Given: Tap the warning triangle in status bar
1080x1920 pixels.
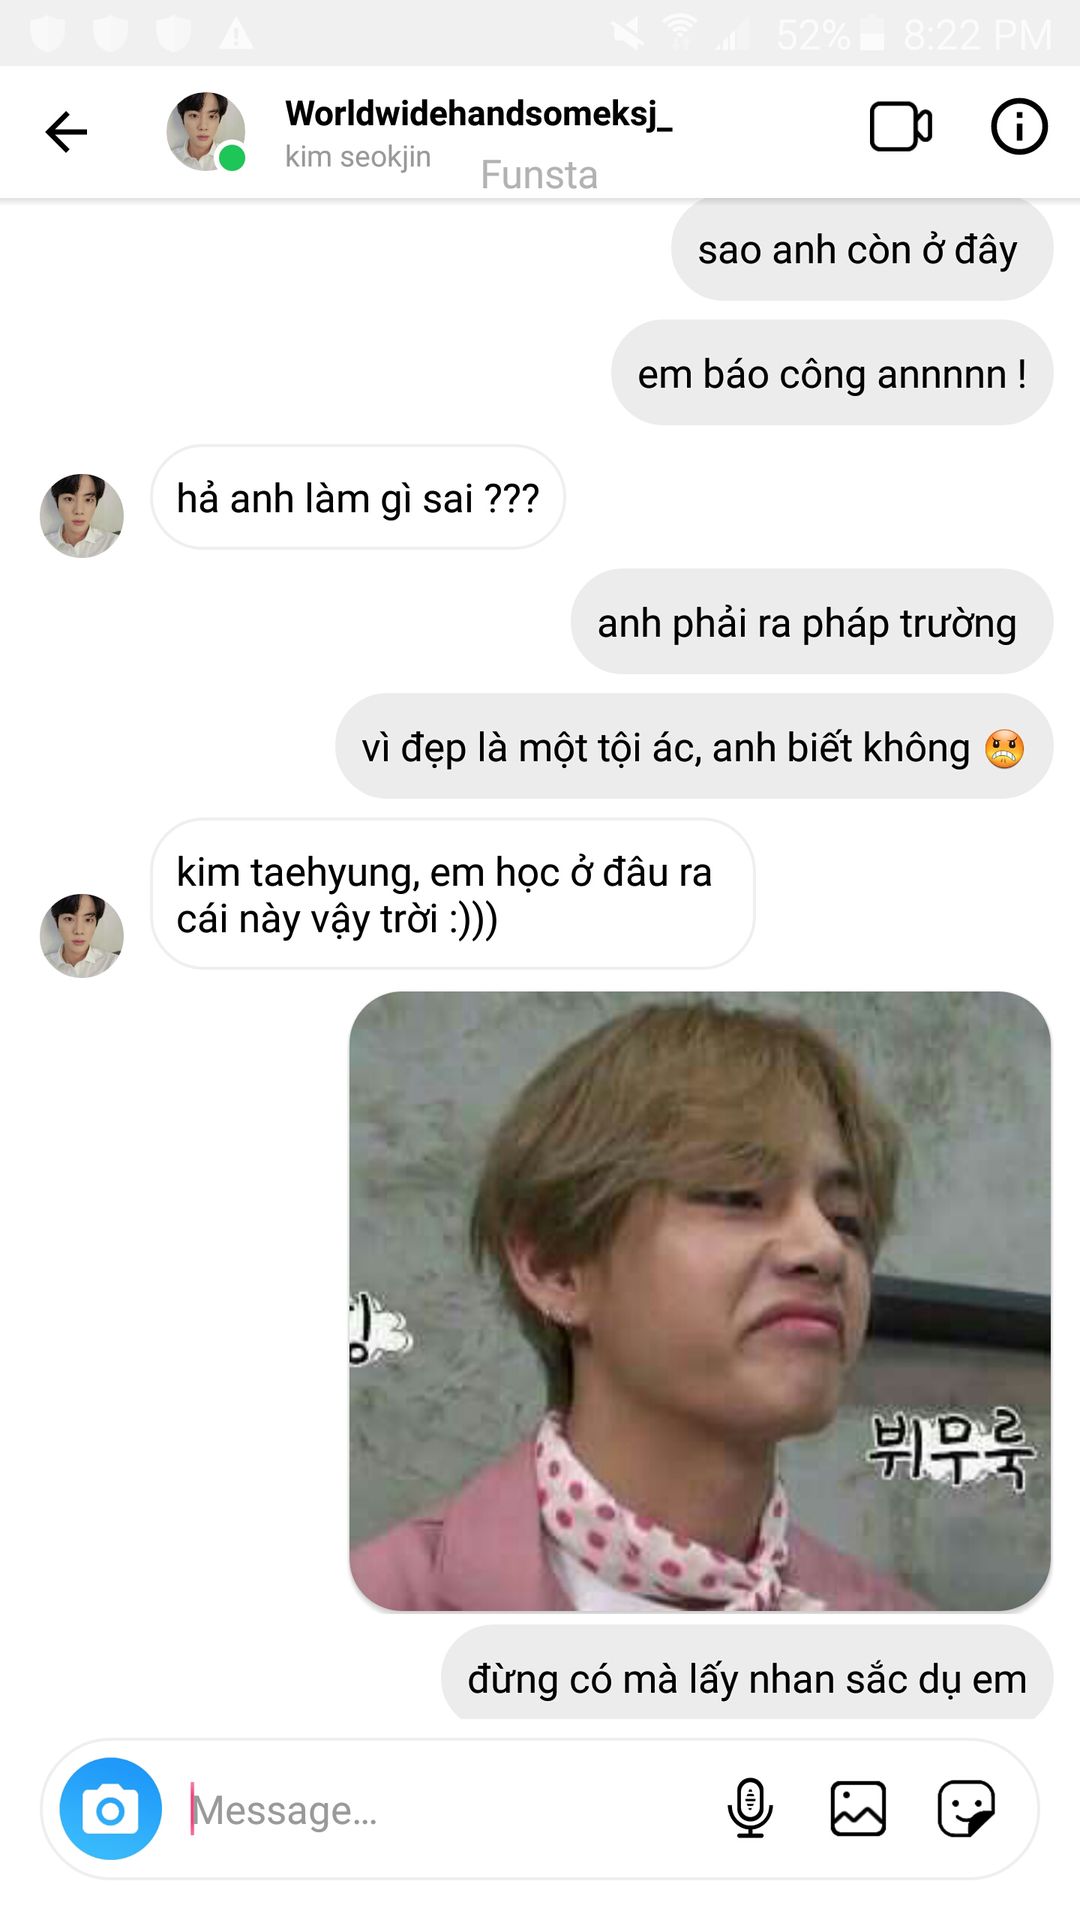Looking at the screenshot, I should (236, 35).
